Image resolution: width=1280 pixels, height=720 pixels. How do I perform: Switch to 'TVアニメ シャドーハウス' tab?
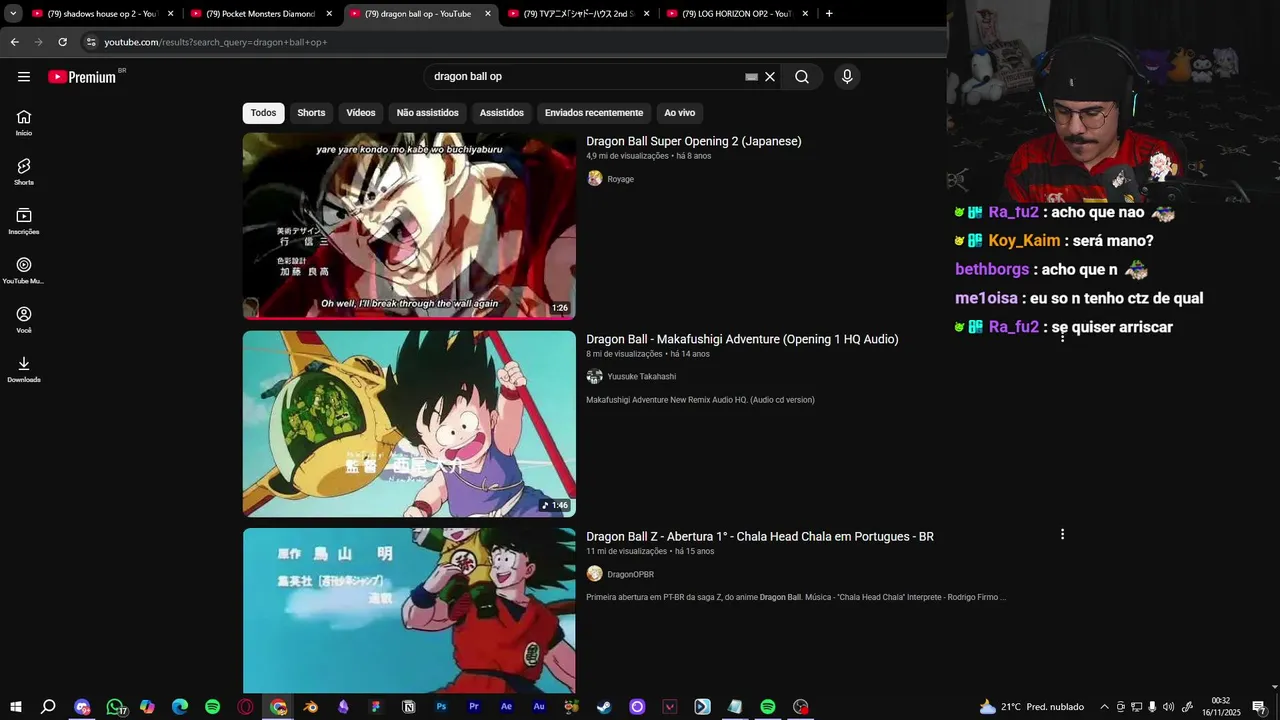(x=578, y=14)
